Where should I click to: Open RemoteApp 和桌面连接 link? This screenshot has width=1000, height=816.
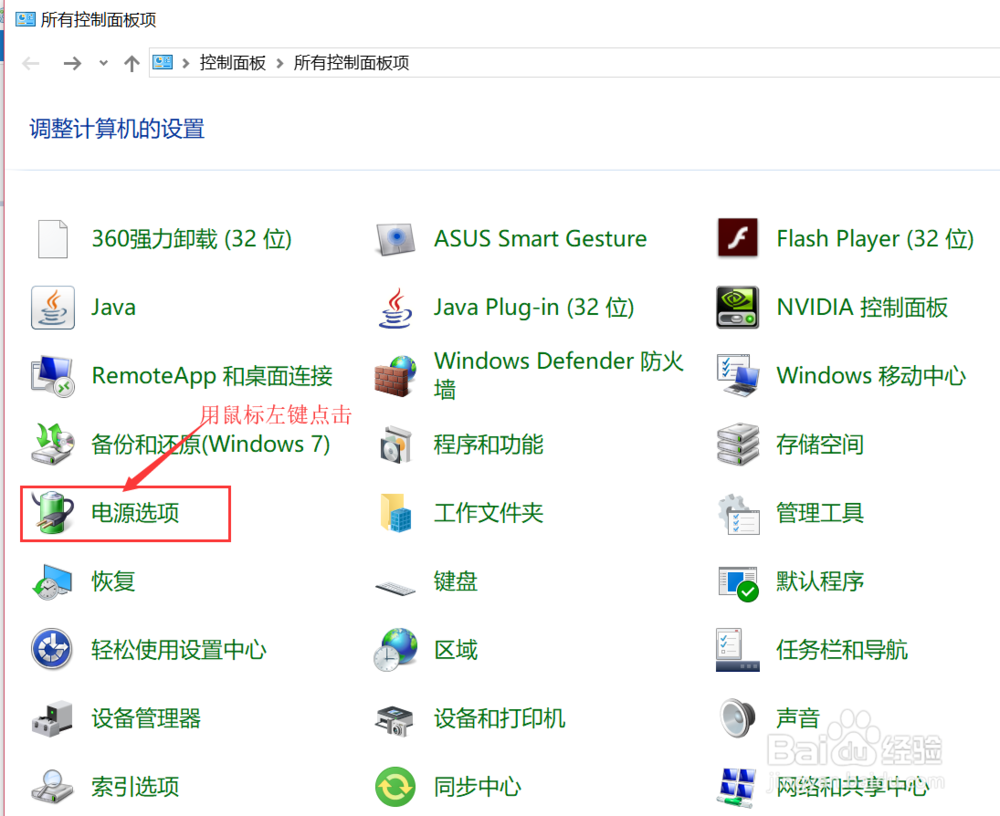[x=212, y=376]
